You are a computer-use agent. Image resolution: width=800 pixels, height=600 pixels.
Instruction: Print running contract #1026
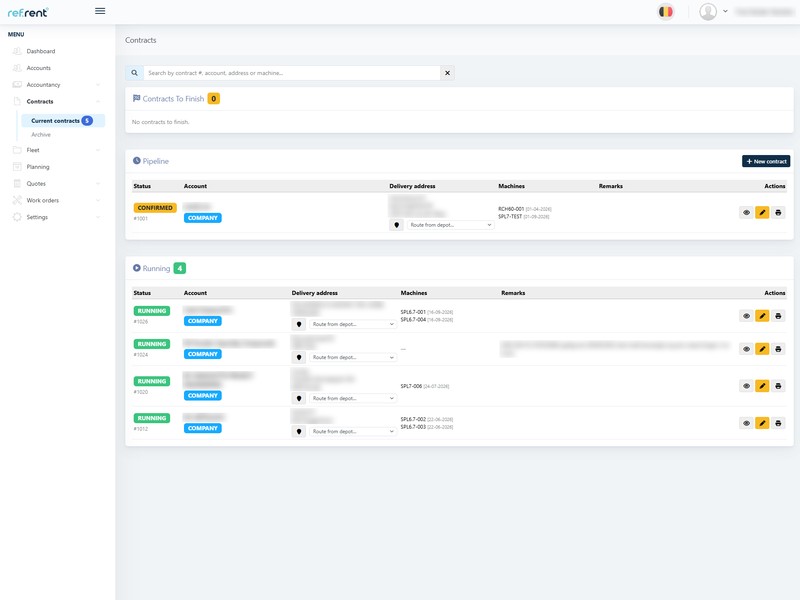[x=778, y=316]
